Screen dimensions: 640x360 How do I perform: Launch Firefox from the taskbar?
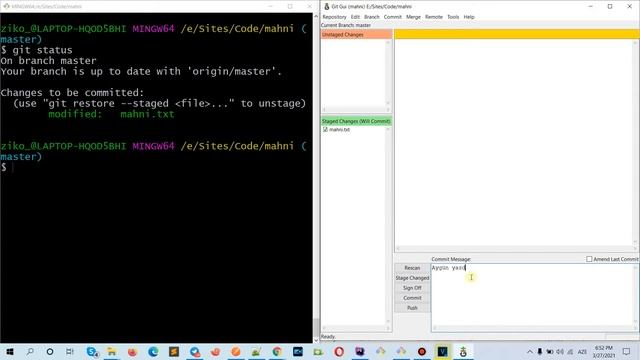[132, 351]
